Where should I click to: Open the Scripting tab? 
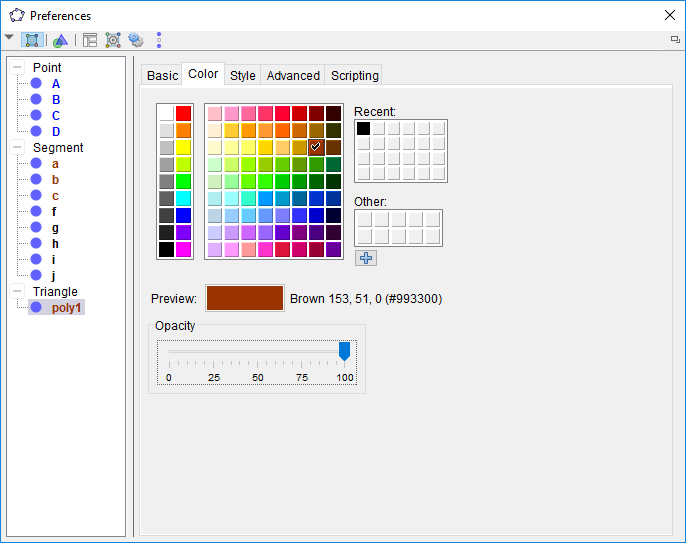354,75
